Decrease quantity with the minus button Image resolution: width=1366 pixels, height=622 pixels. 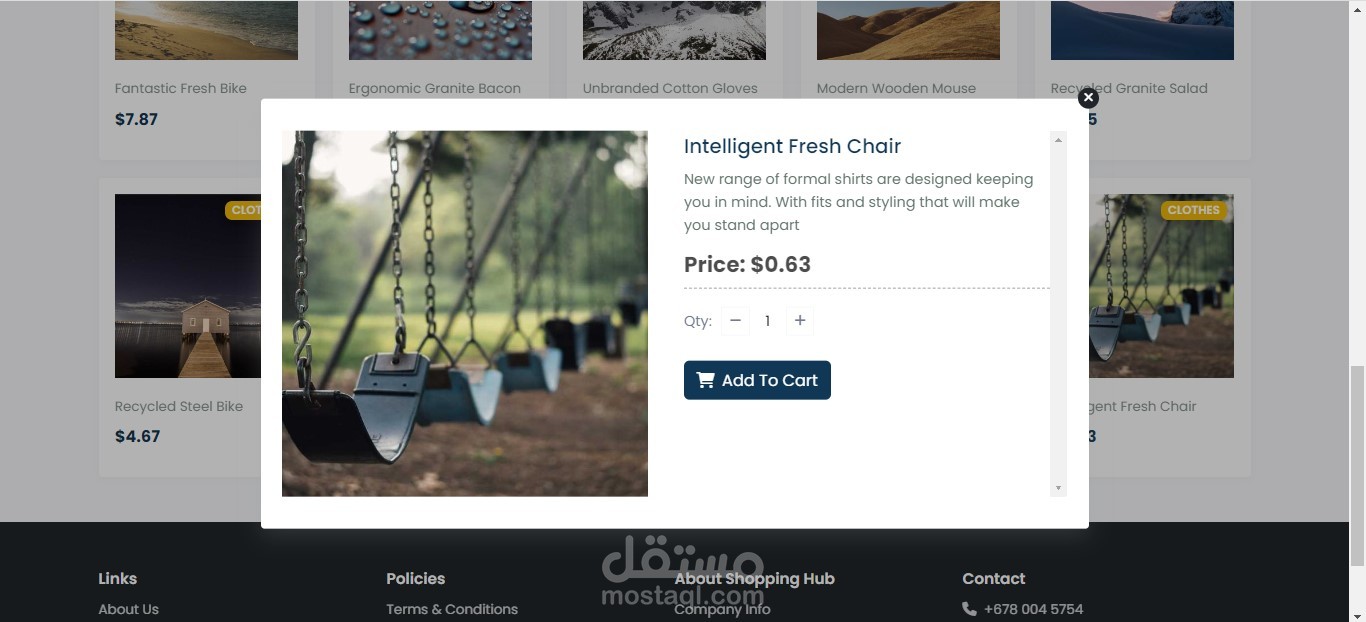point(735,320)
